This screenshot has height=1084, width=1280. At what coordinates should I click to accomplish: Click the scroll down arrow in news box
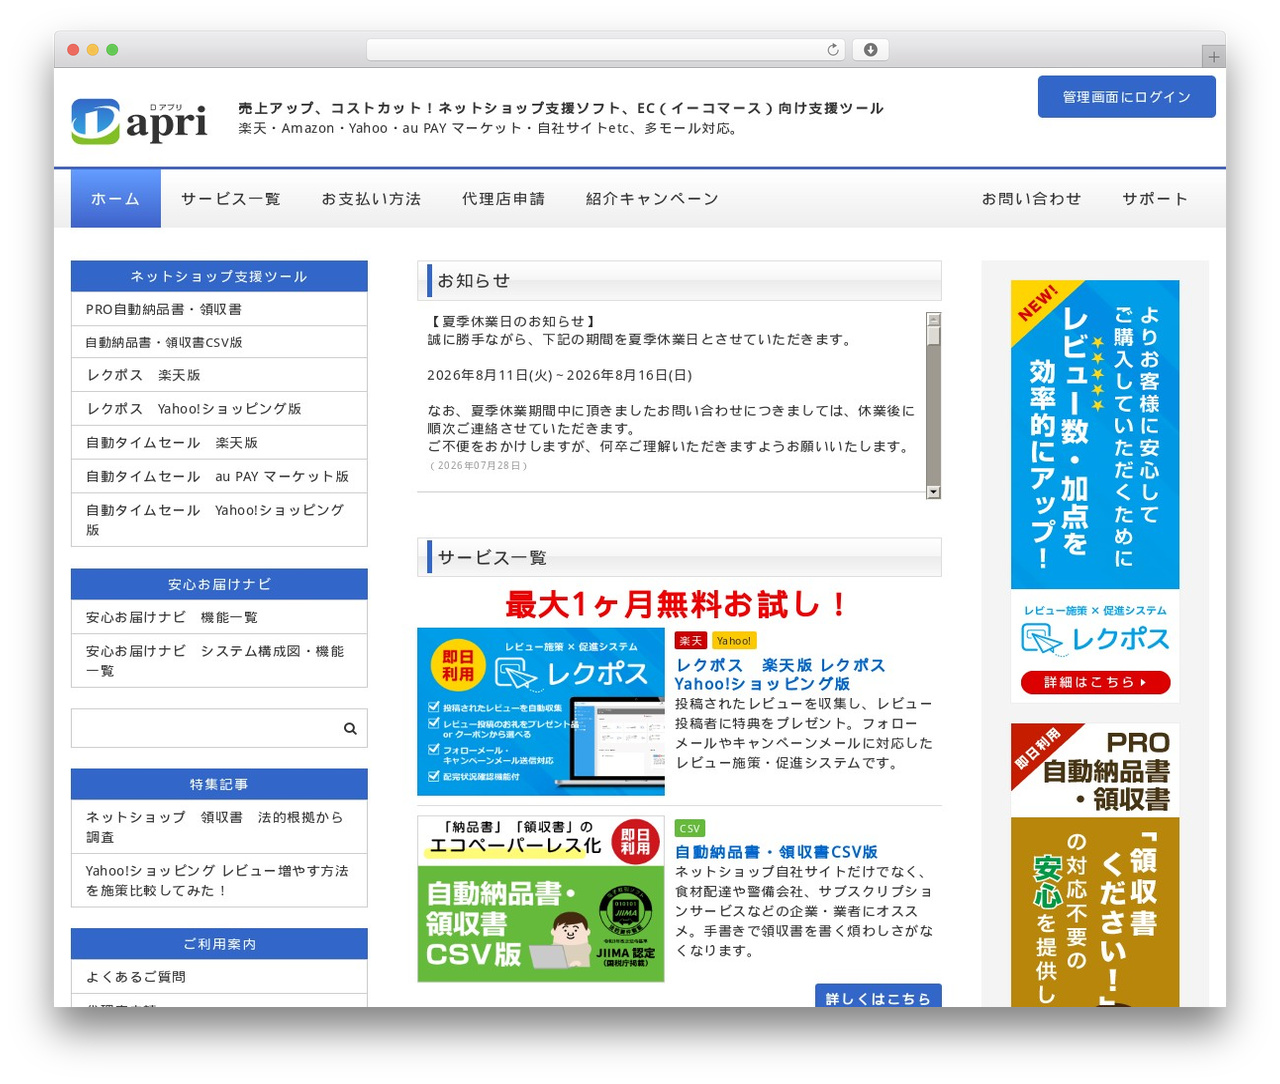(x=933, y=492)
